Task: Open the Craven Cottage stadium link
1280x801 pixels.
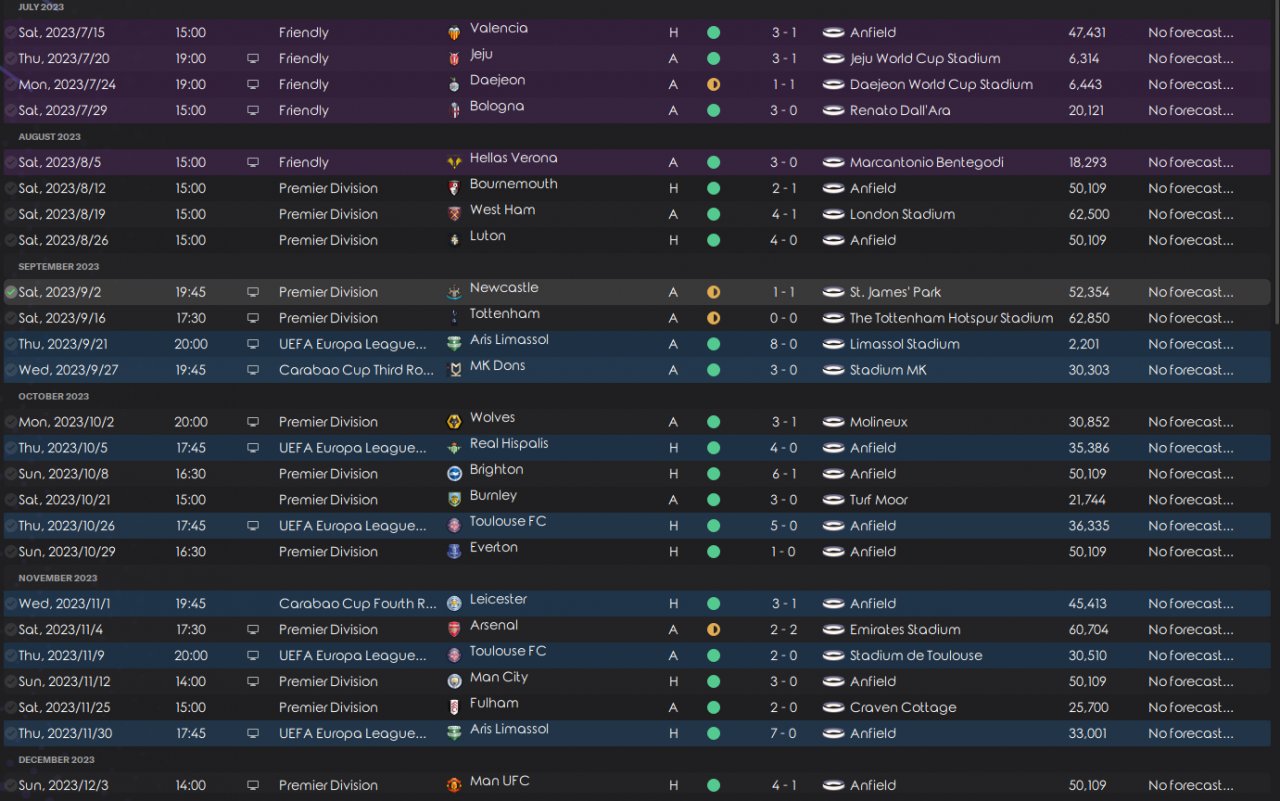Action: point(902,708)
